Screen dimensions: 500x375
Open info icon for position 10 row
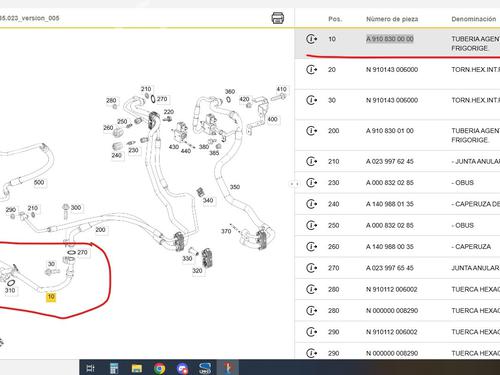coord(311,39)
